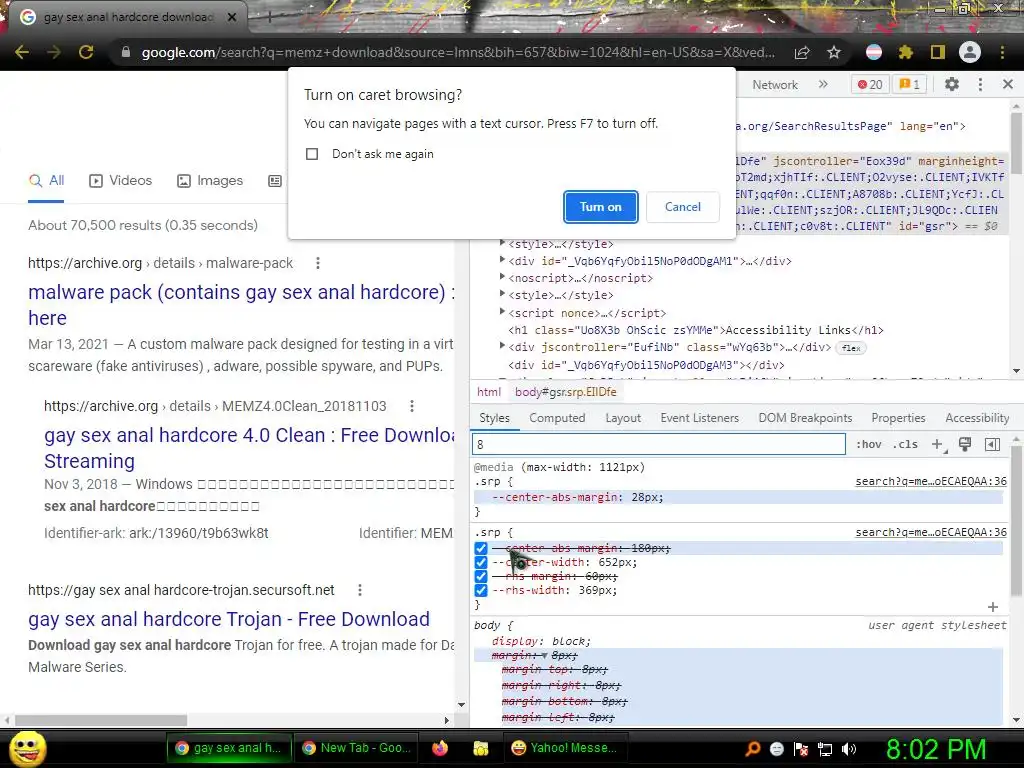Expand the script nonce node
The height and width of the screenshot is (768, 1024).
click(502, 312)
